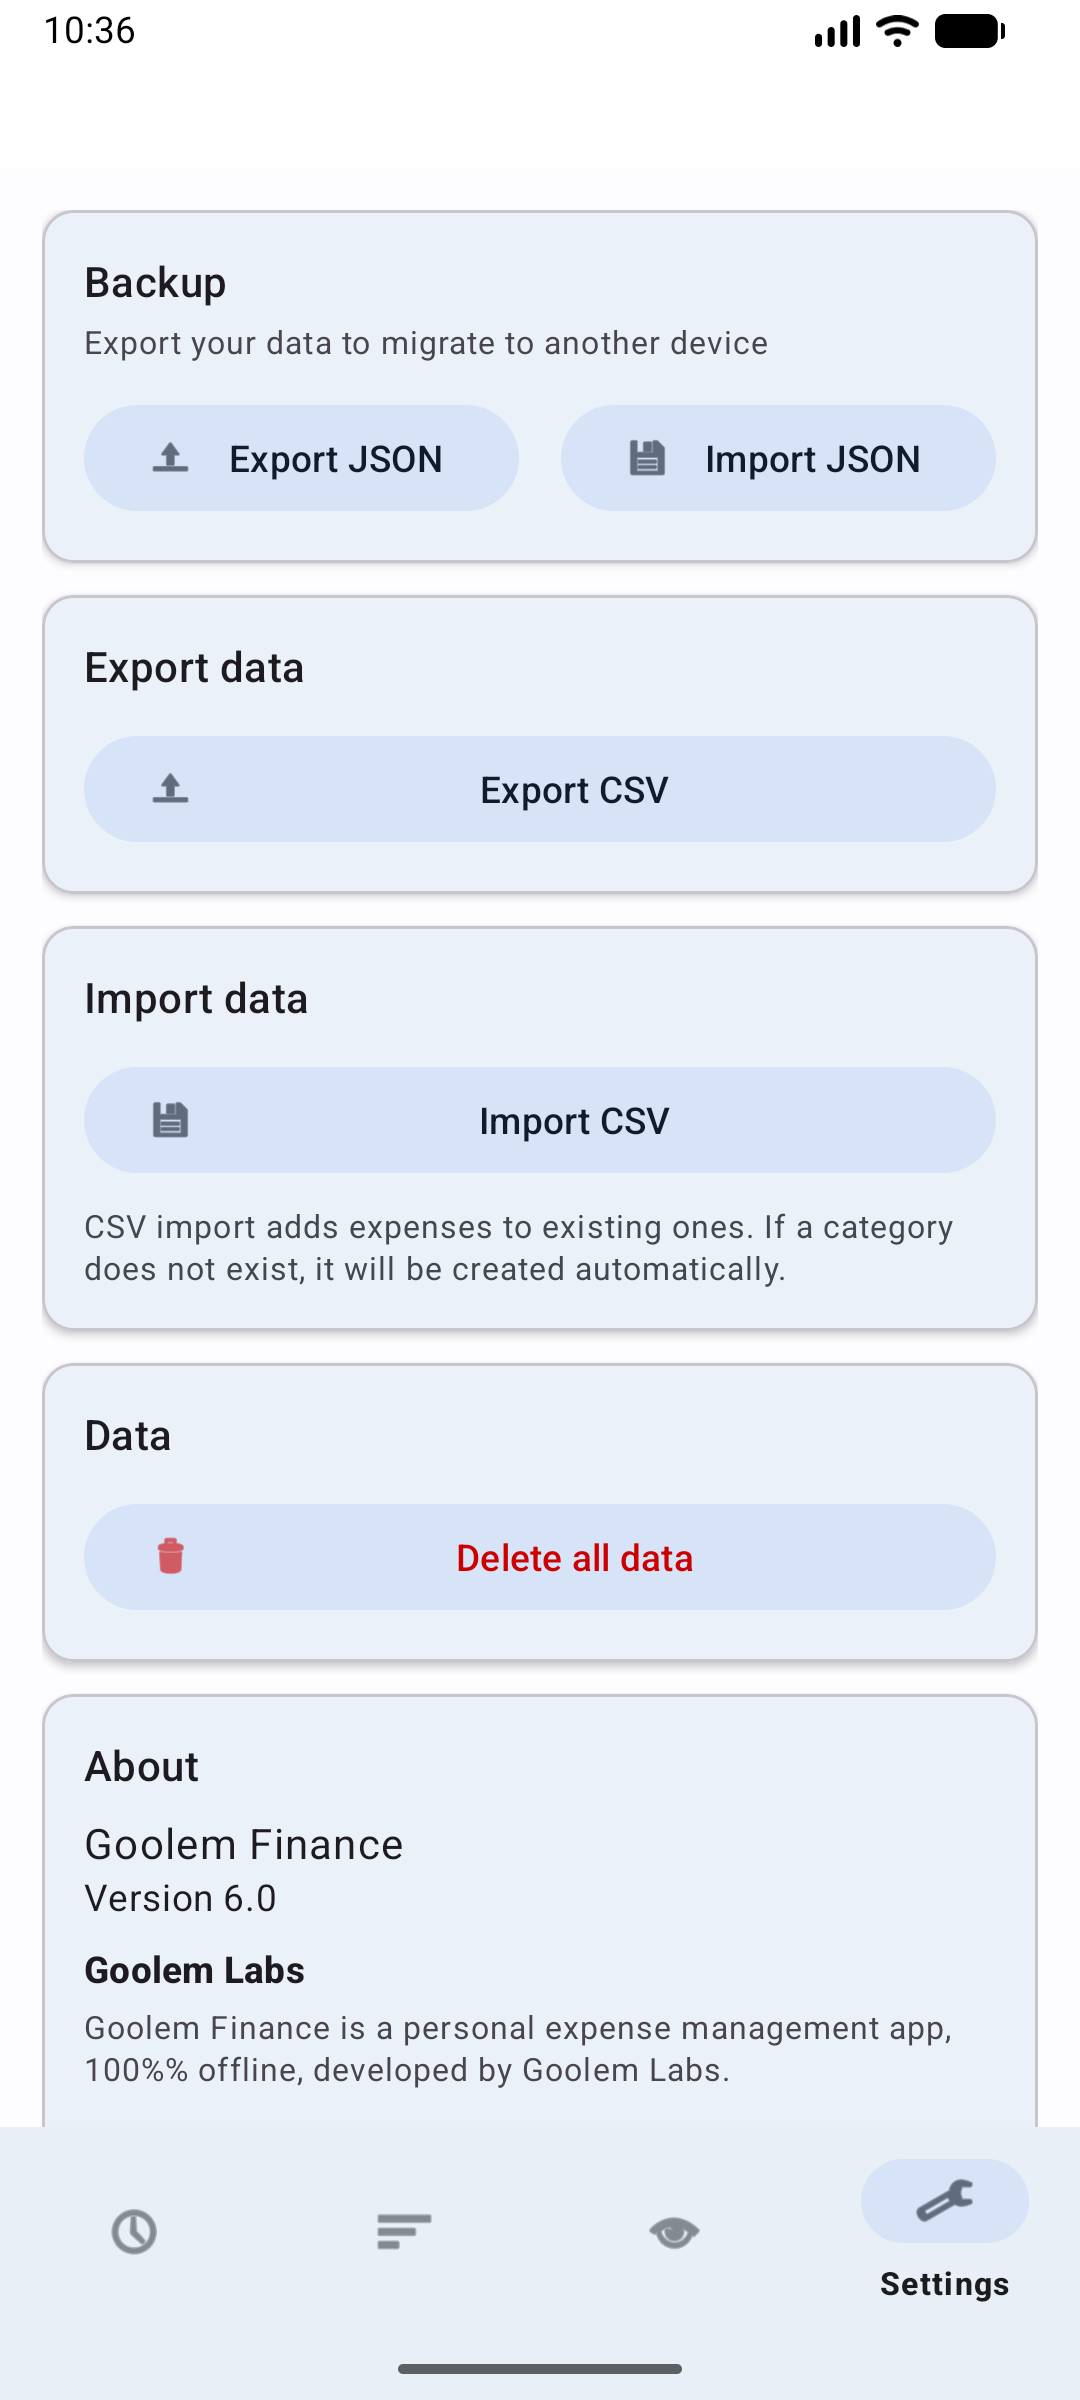The width and height of the screenshot is (1080, 2400).
Task: Tap the Wi-Fi icon in status bar
Action: point(897,31)
